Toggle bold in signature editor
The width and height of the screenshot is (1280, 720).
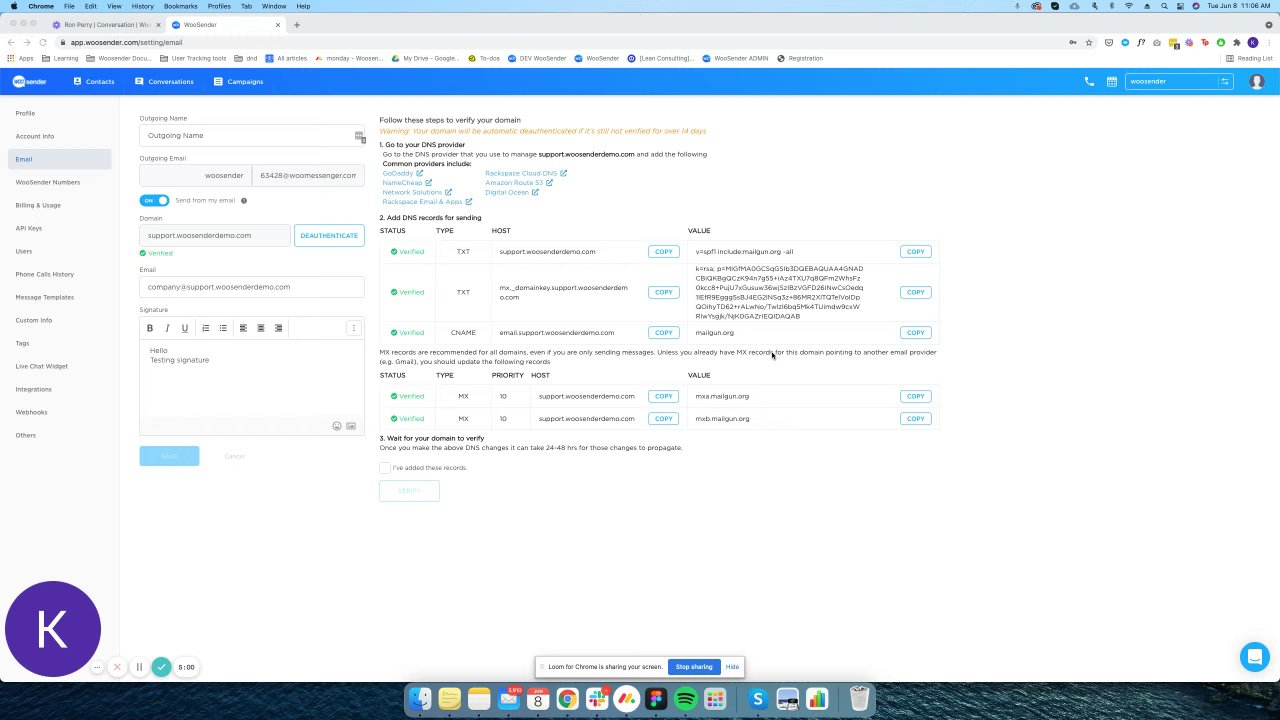coord(150,328)
